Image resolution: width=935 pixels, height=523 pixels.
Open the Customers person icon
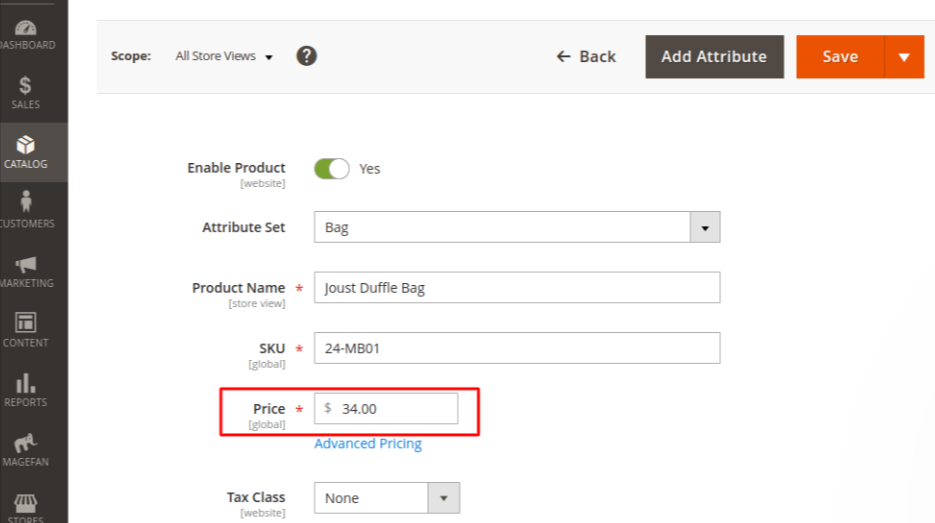click(26, 205)
